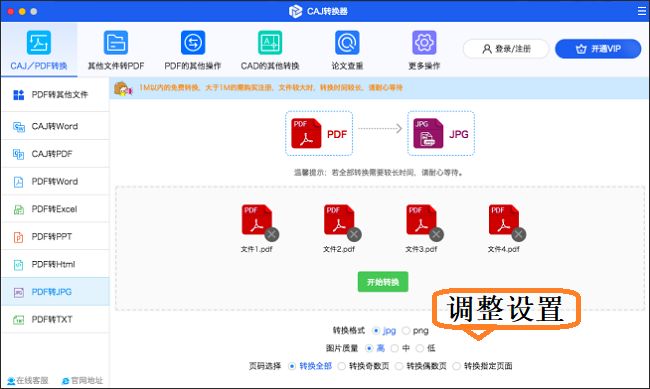Screen dimensions: 650x389
Task: Open the PDF的其他操作 toolbar tab
Action: [193, 50]
